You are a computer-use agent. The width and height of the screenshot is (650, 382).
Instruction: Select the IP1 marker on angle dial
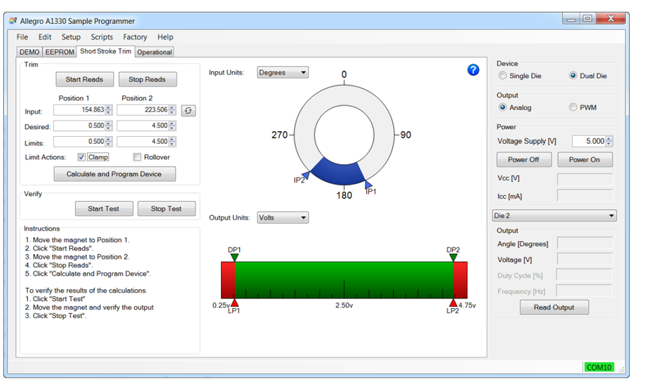click(x=368, y=184)
